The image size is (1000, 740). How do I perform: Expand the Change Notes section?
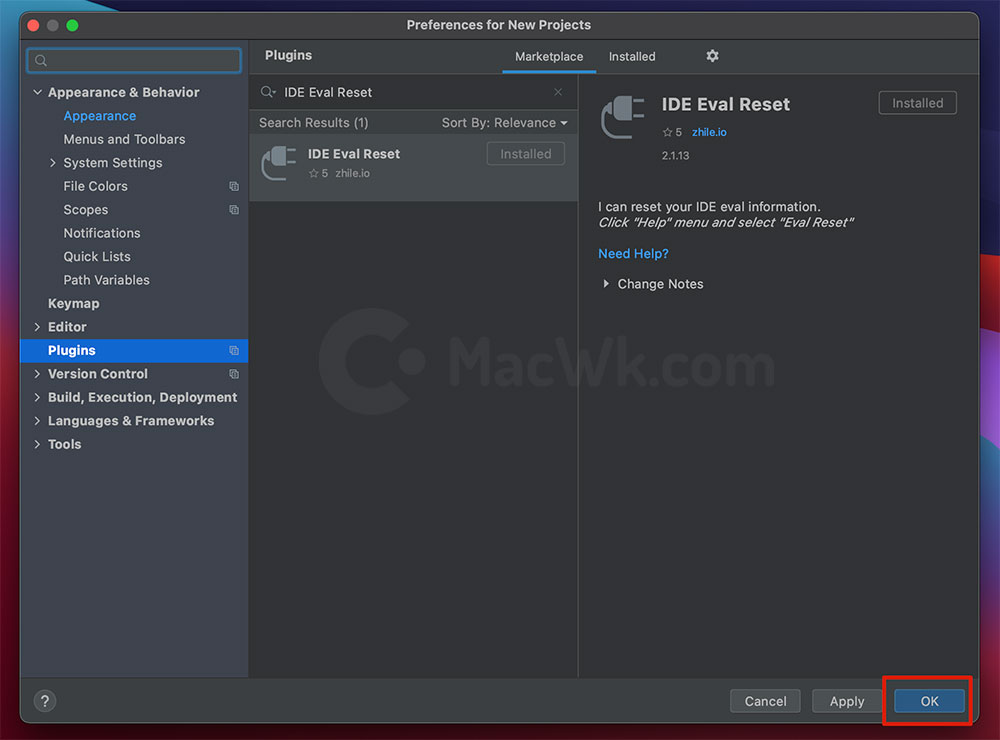[x=606, y=284]
